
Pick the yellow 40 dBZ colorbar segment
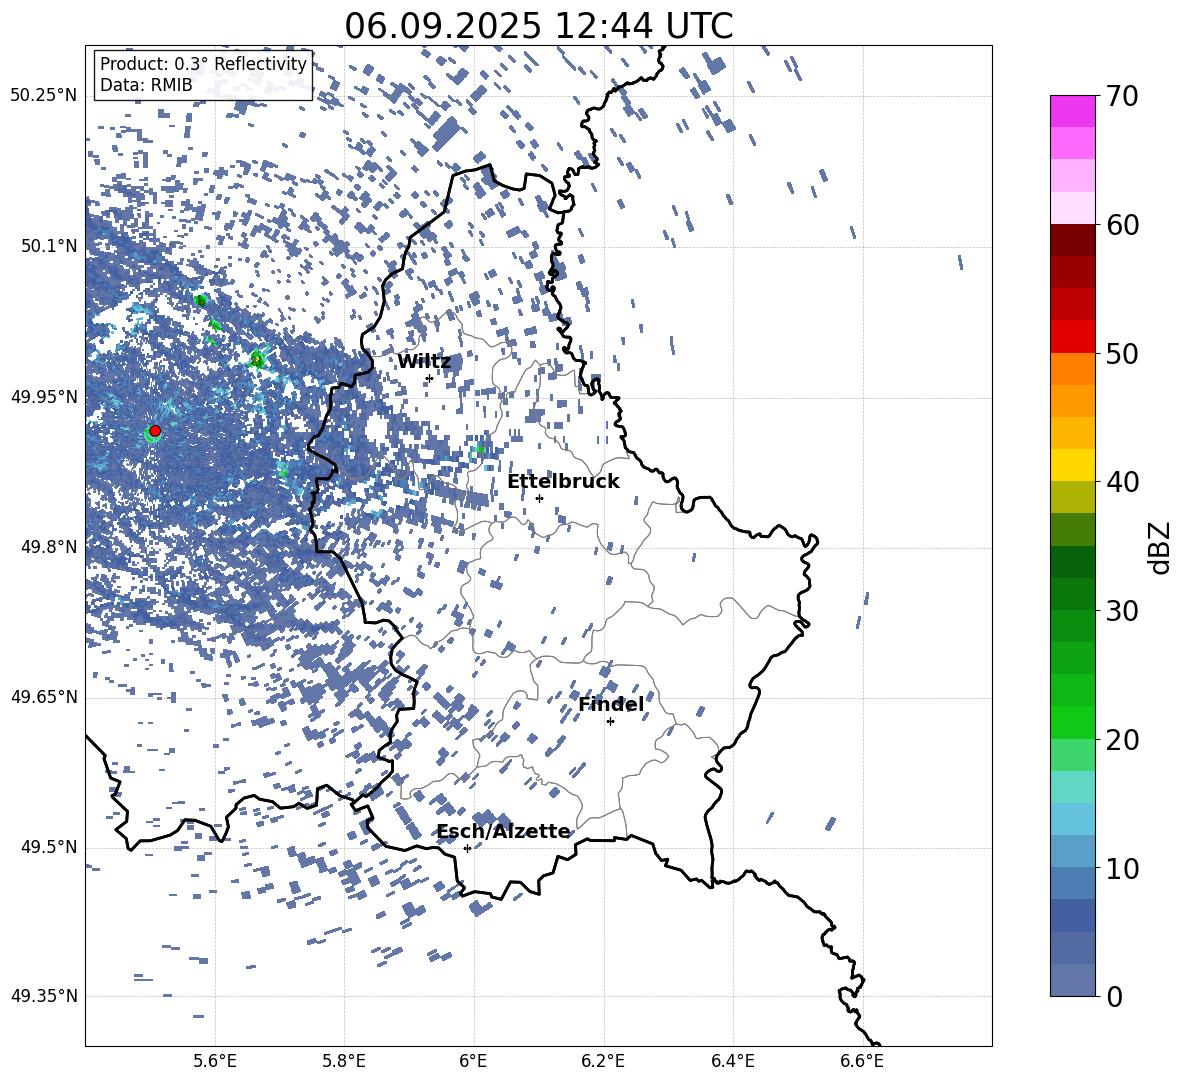click(x=1072, y=466)
